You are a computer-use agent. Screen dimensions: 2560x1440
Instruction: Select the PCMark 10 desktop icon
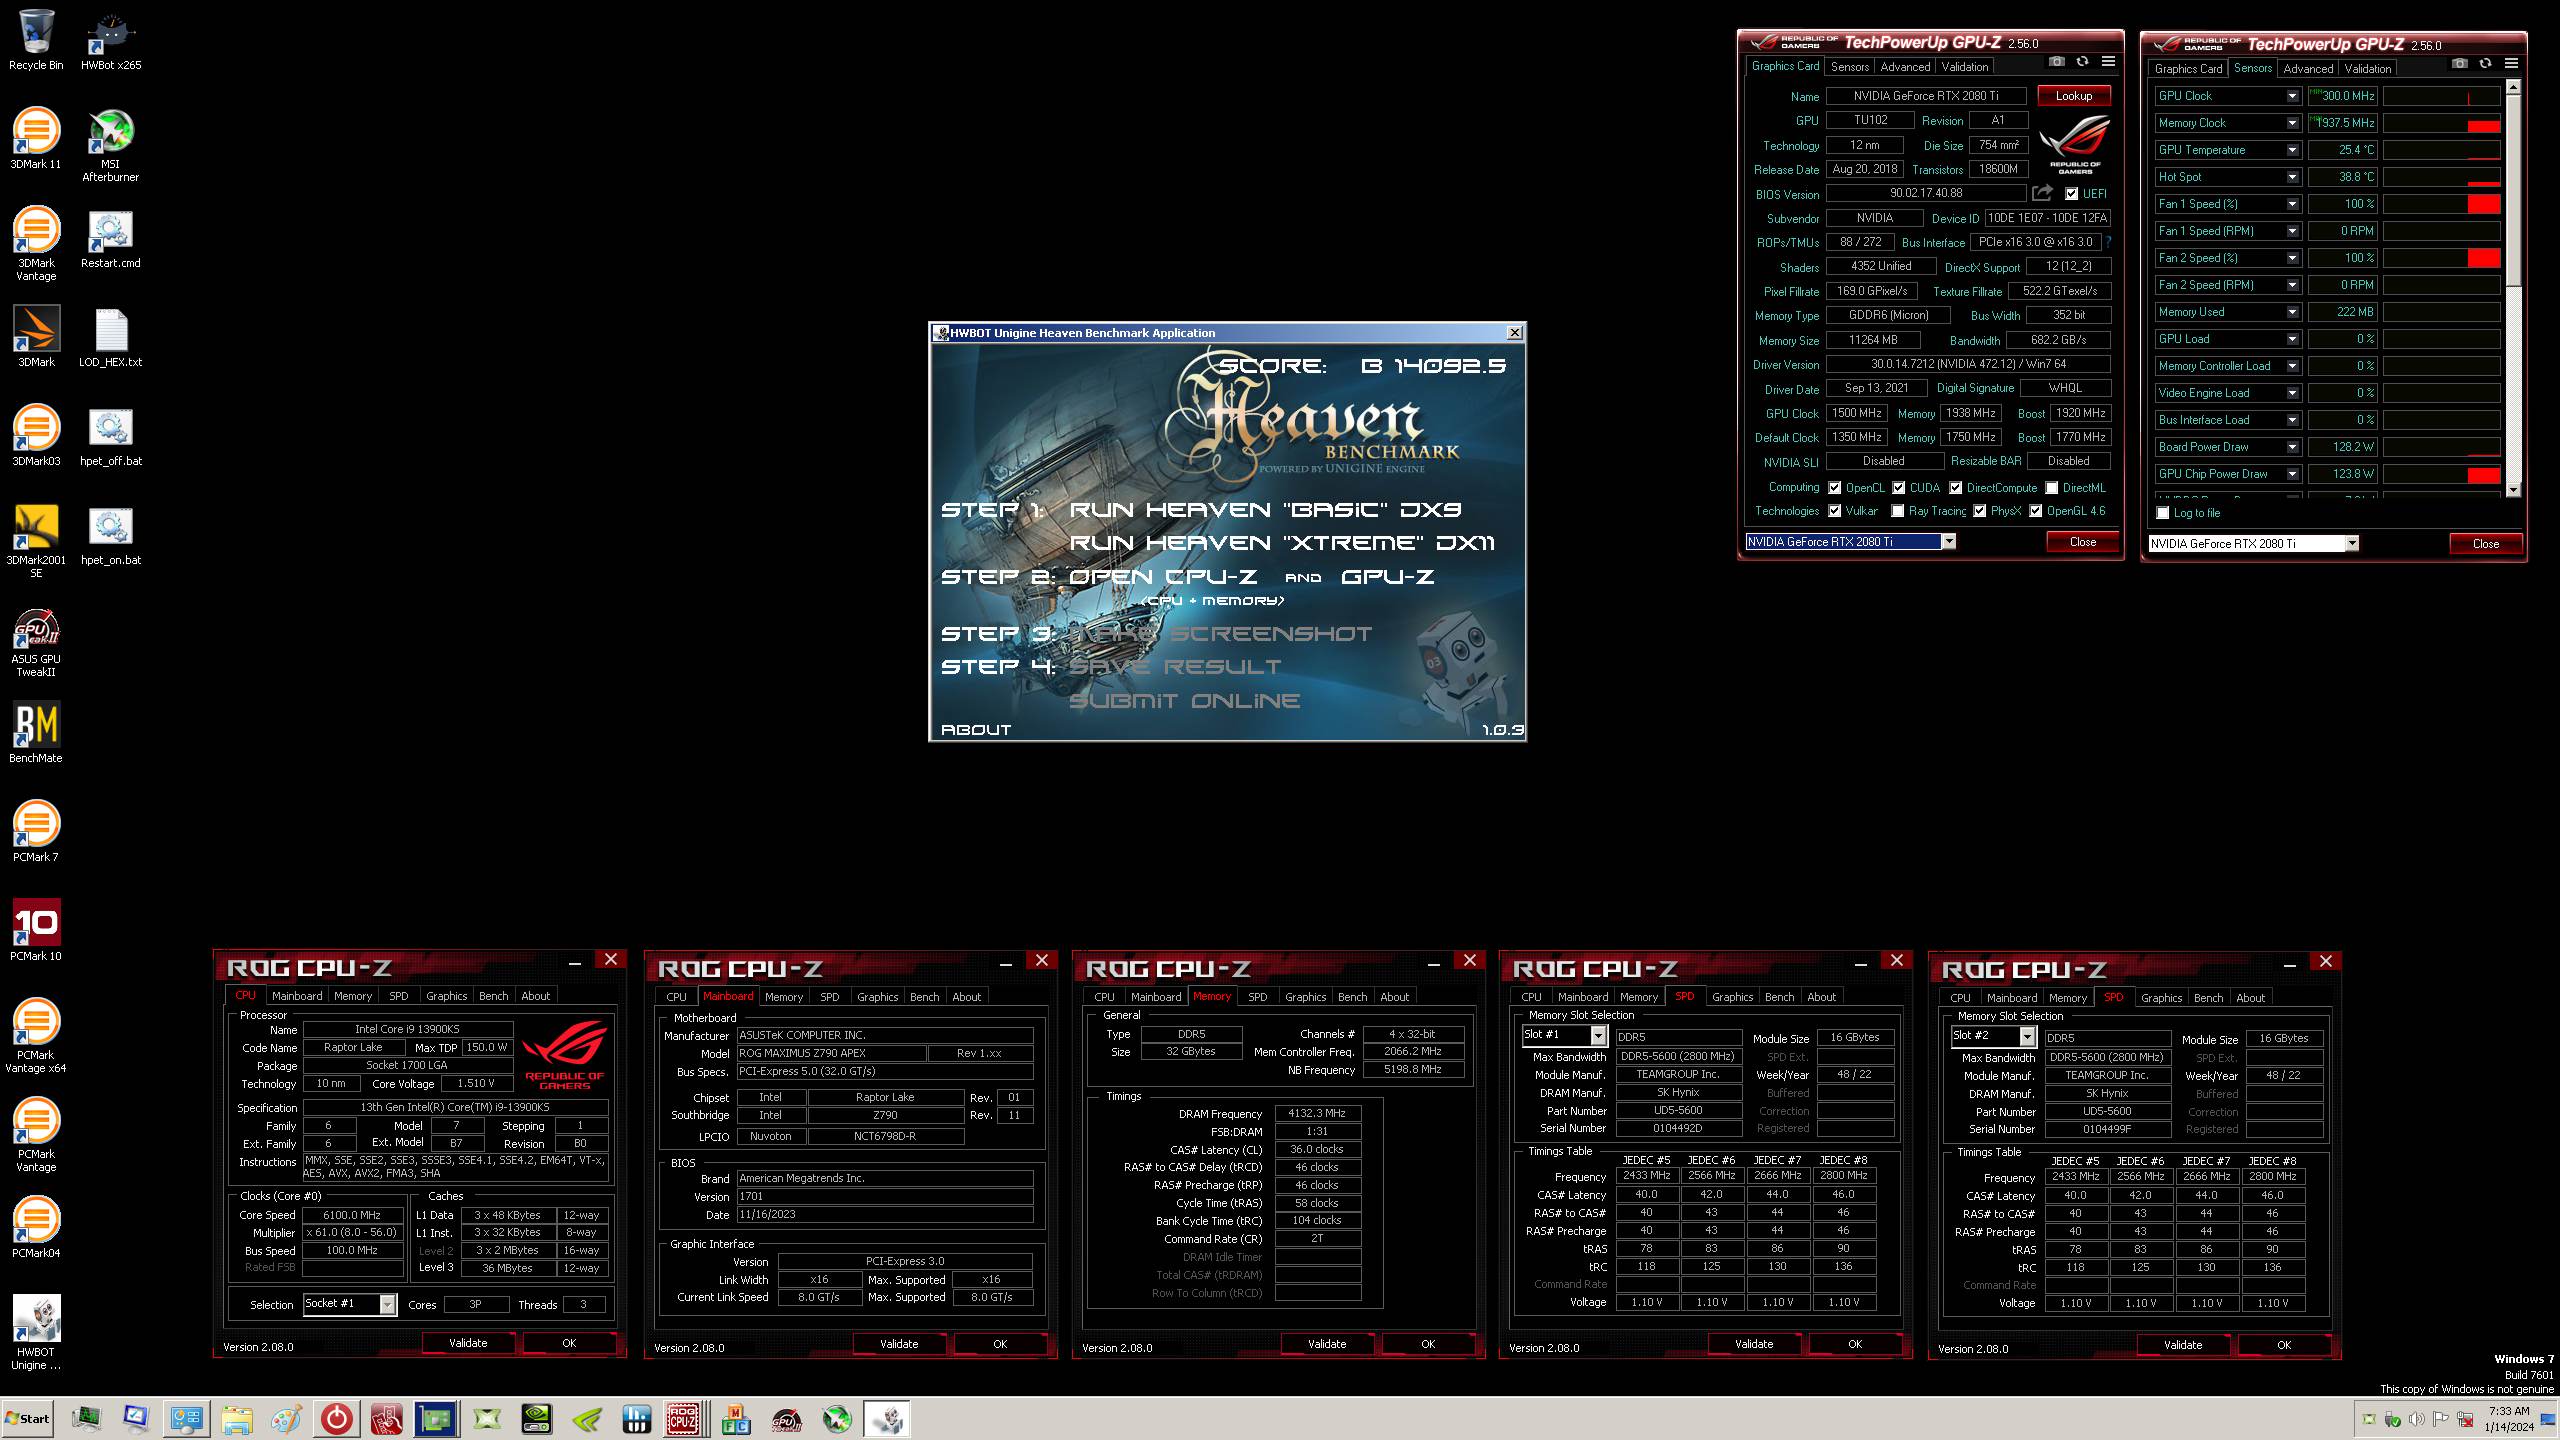(36, 931)
